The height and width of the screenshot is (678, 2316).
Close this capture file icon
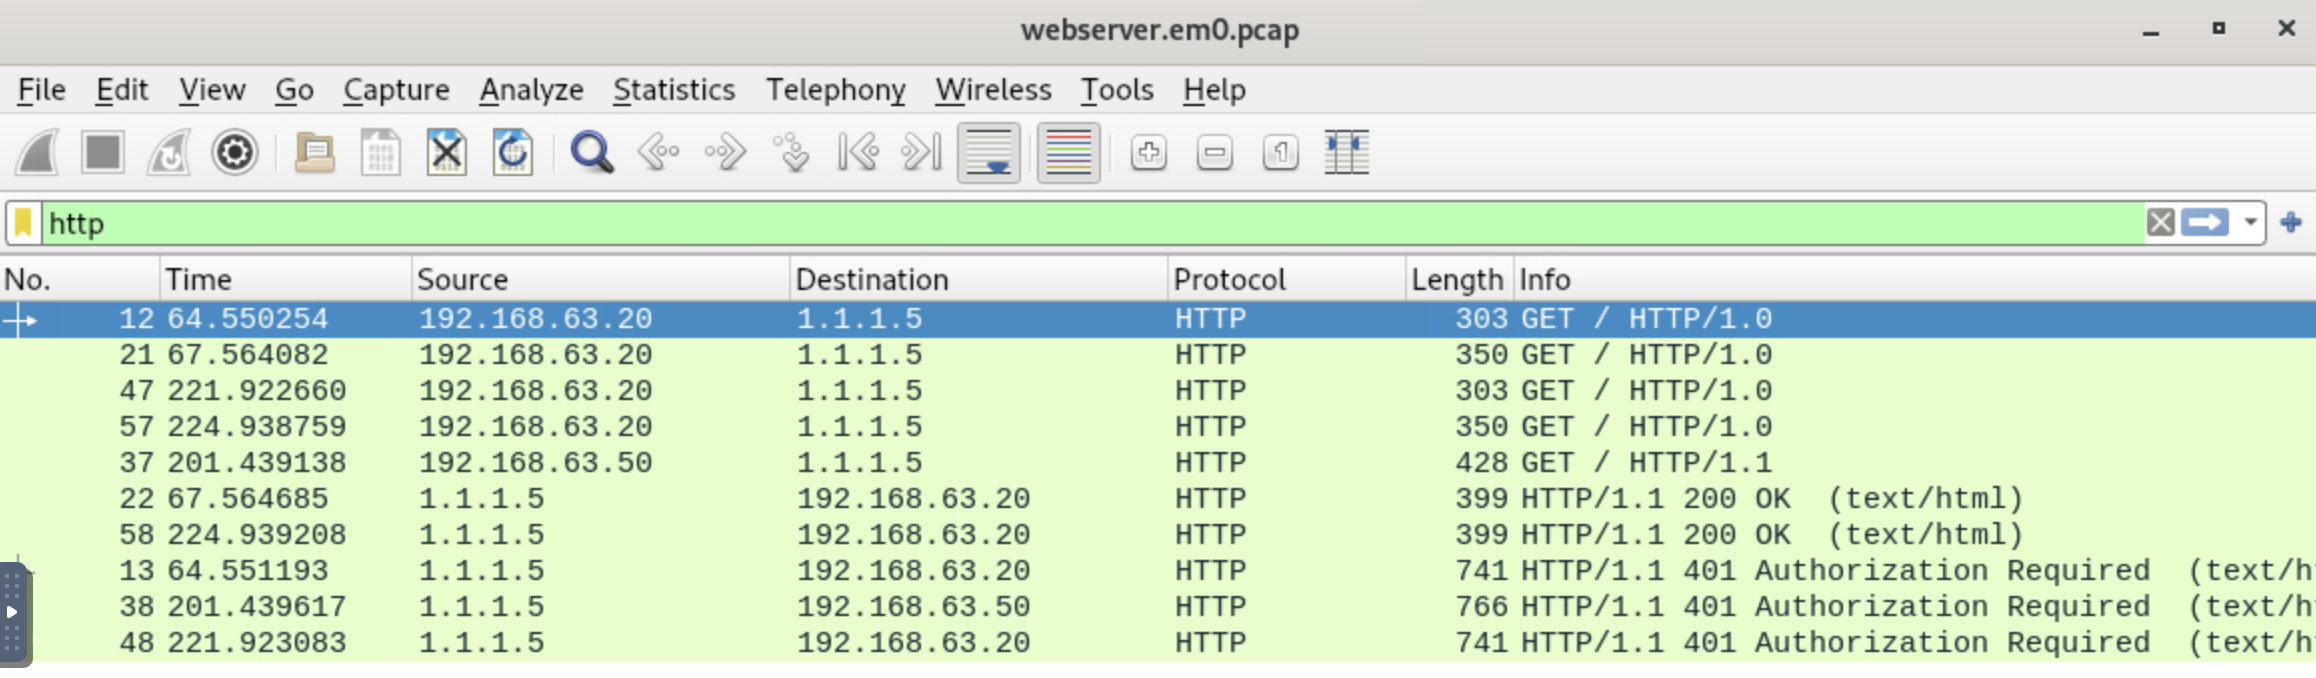[x=446, y=153]
